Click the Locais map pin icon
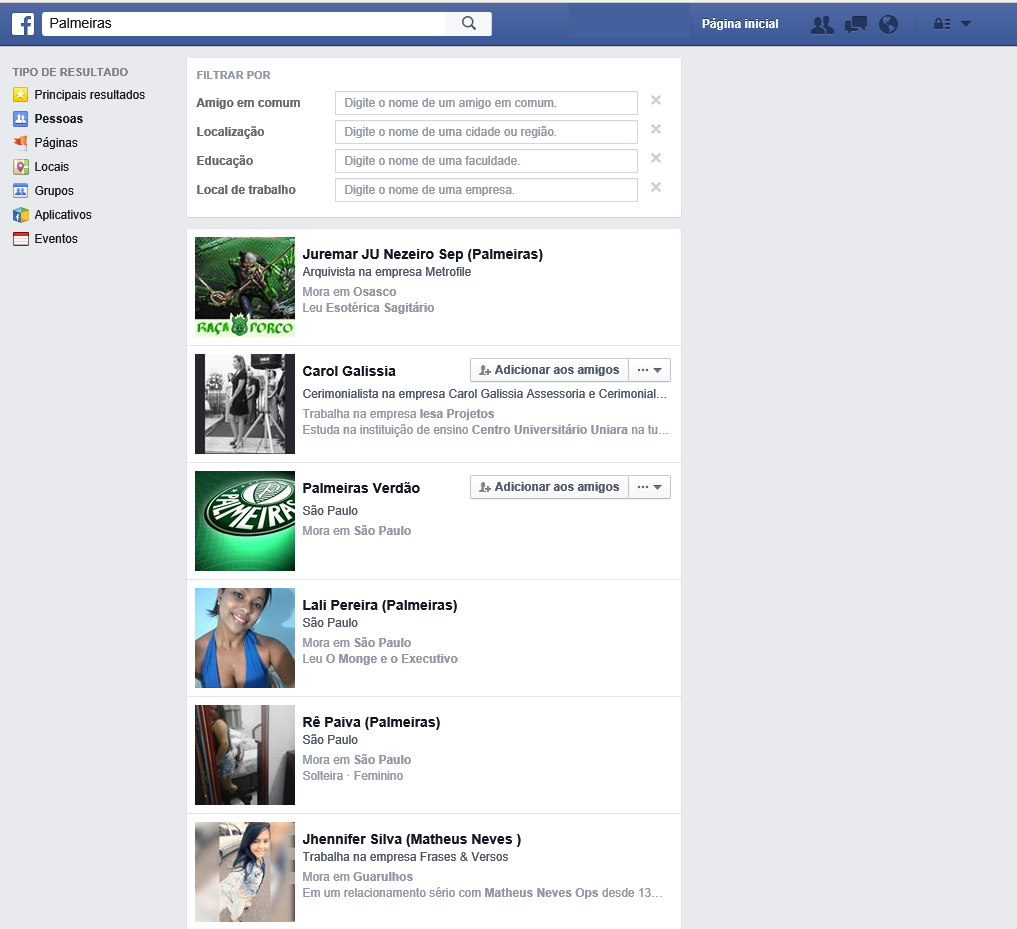 pos(21,167)
